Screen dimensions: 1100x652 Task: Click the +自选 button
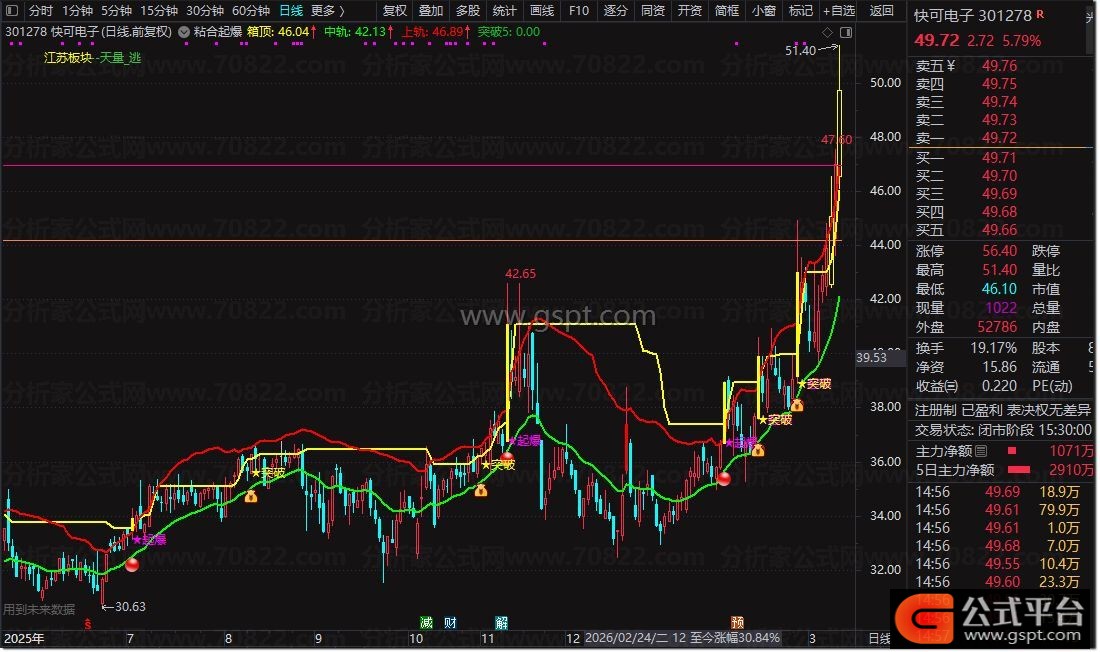[838, 11]
